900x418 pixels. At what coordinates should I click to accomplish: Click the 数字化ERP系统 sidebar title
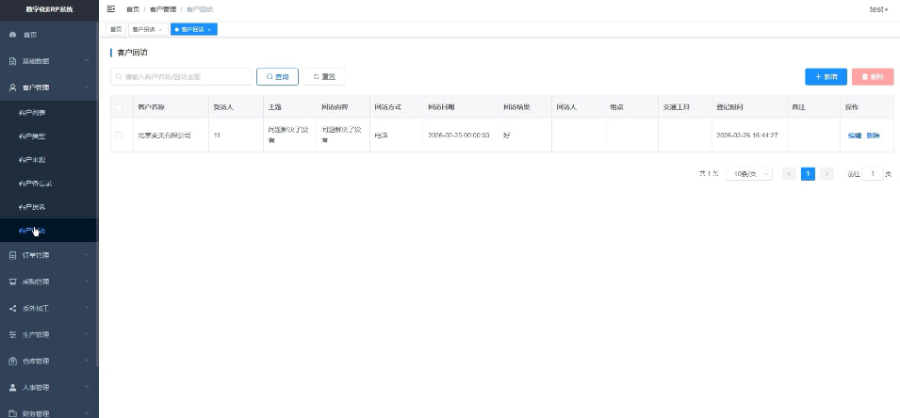pyautogui.click(x=49, y=9)
